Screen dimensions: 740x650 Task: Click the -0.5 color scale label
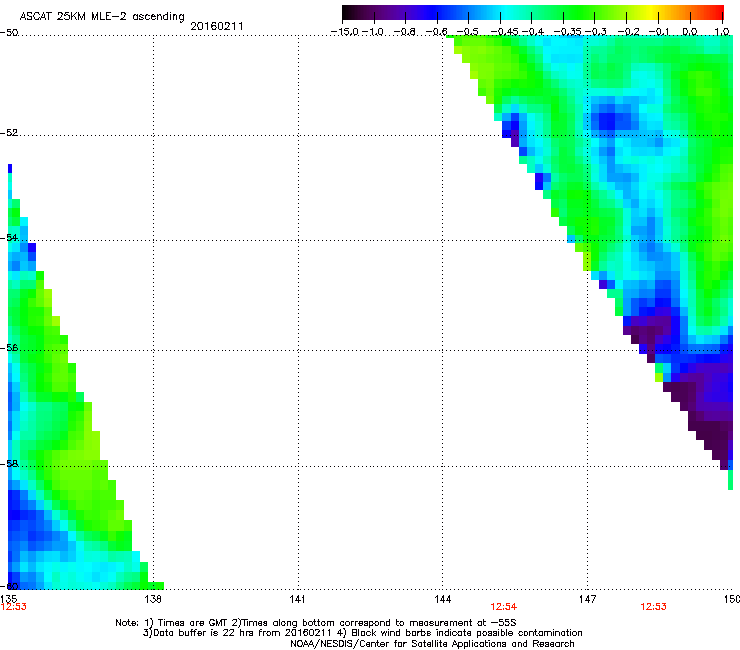tap(467, 32)
